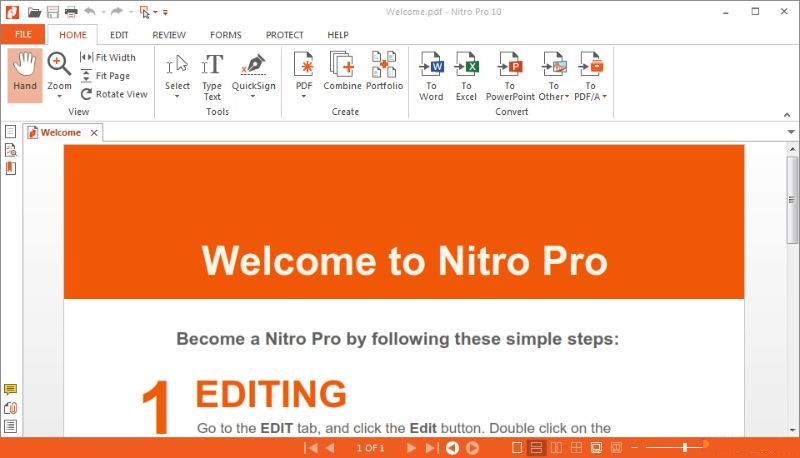Save the document with the floppy icon

pos(53,12)
